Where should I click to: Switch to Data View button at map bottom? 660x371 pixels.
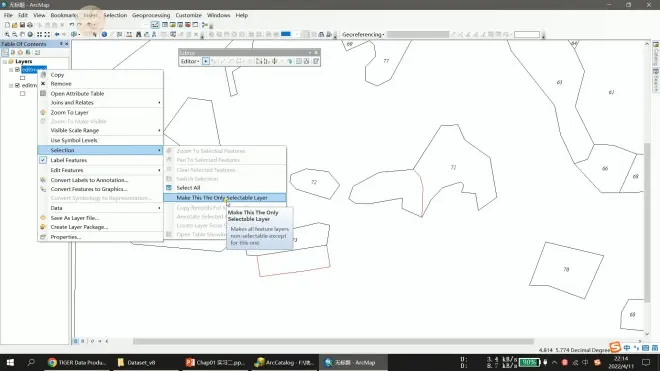pos(76,341)
